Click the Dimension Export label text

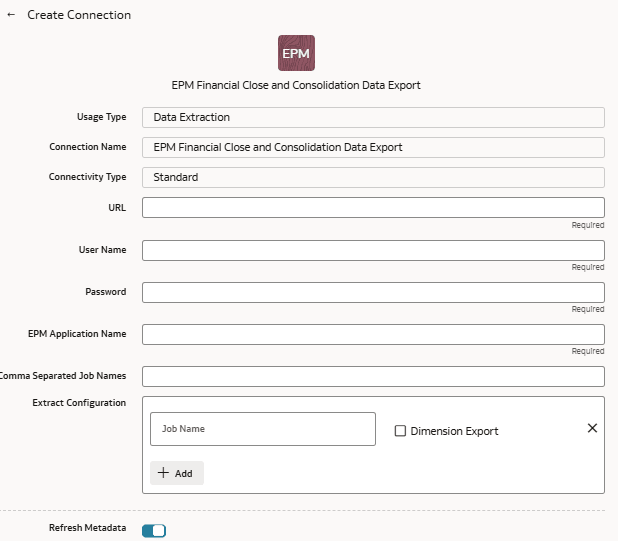(454, 431)
